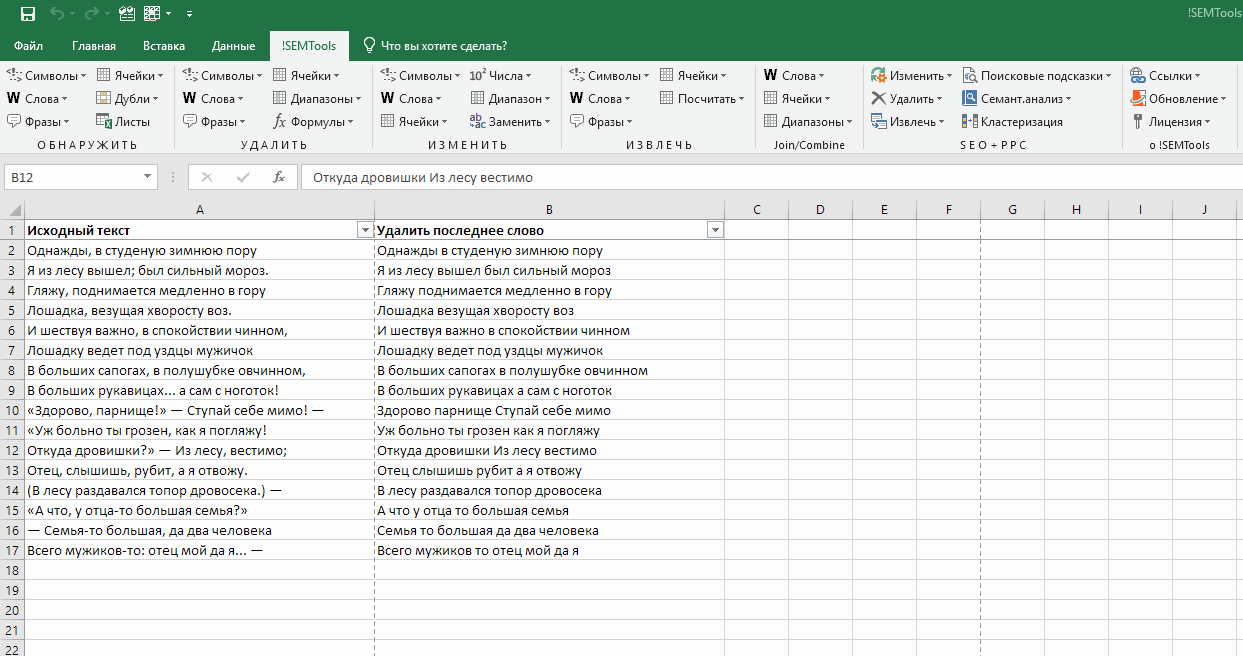Open Ячейки in ИЗВЛЕЧЬ group

pos(693,75)
